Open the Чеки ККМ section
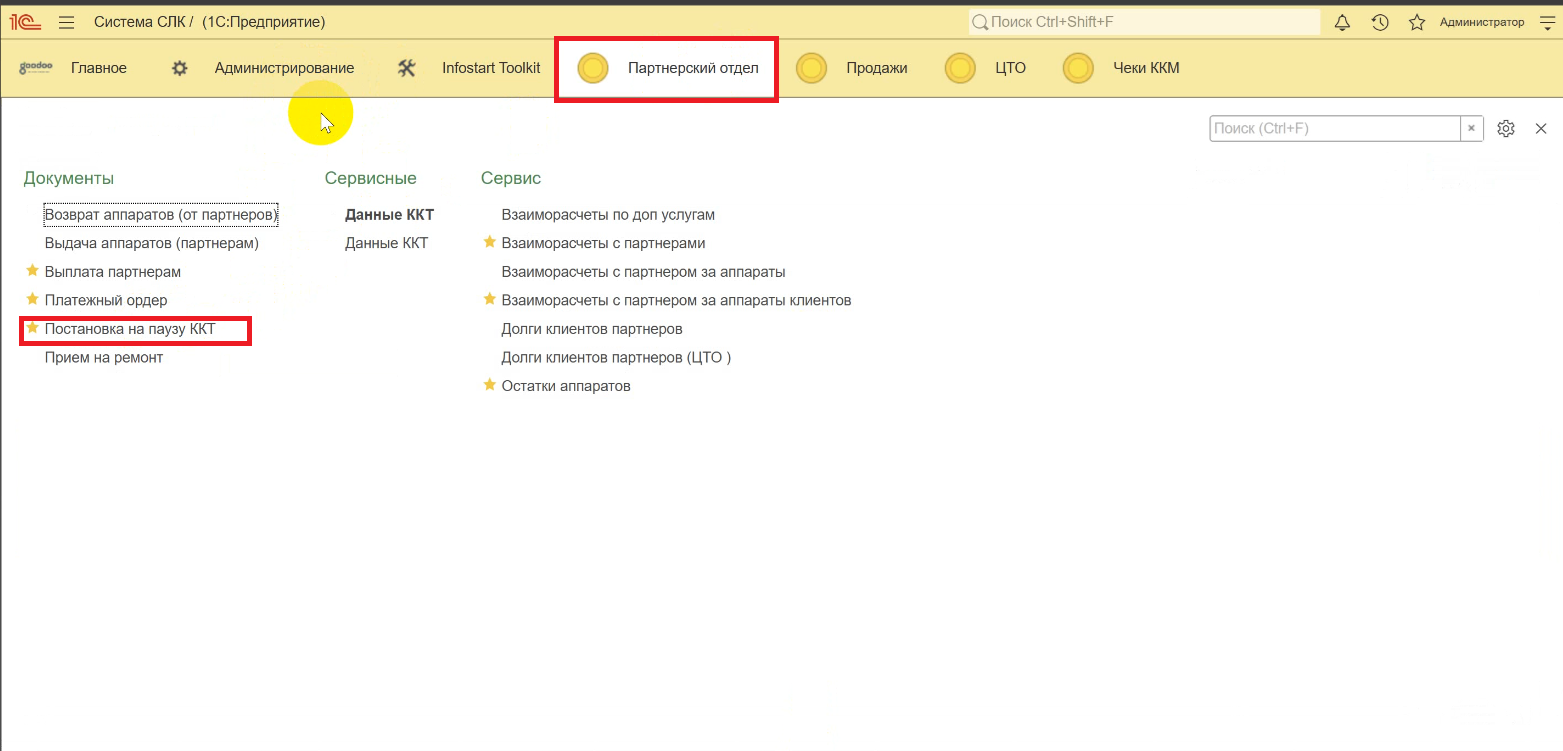The width and height of the screenshot is (1563, 751). pos(1146,68)
